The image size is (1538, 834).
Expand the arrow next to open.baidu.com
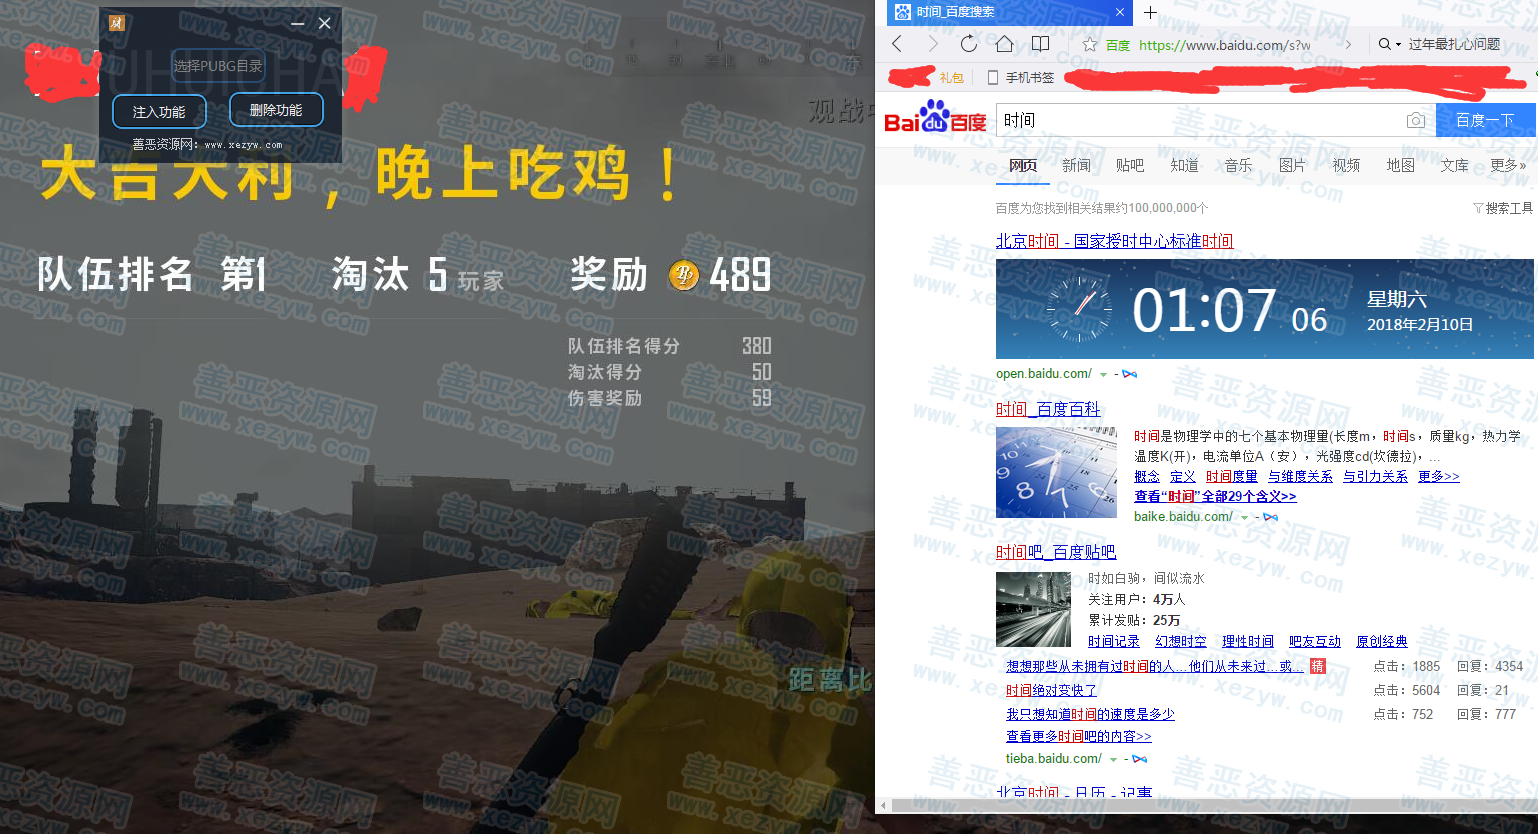point(1103,375)
